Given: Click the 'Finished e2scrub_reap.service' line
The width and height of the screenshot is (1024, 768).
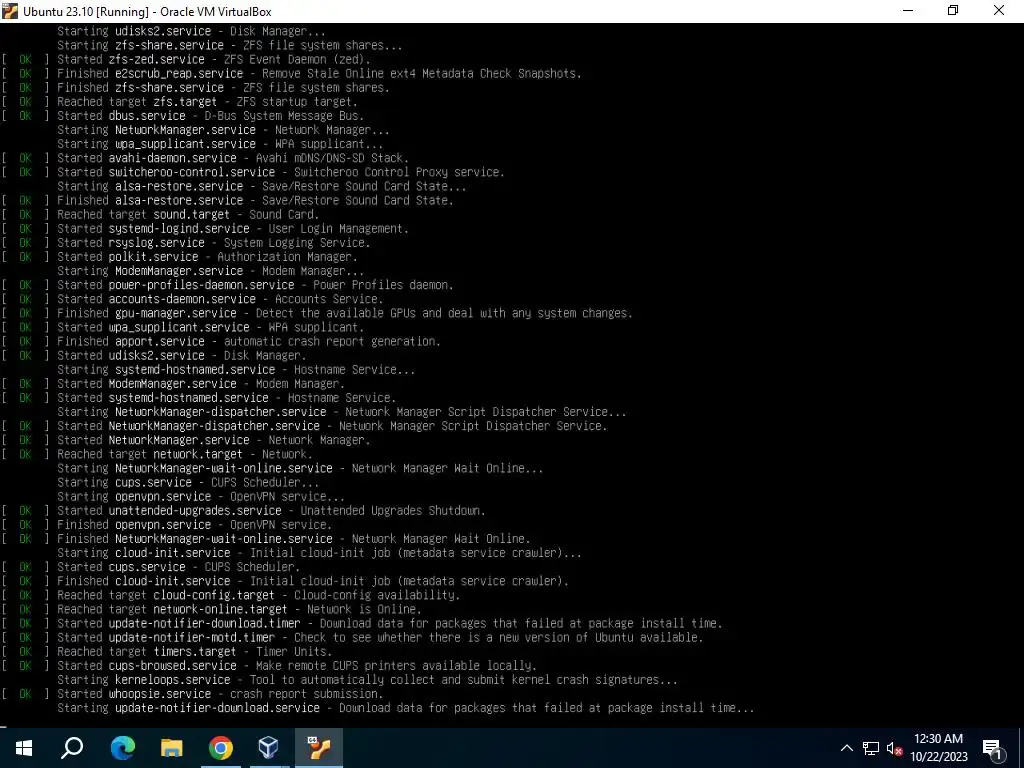Looking at the screenshot, I should point(291,74).
